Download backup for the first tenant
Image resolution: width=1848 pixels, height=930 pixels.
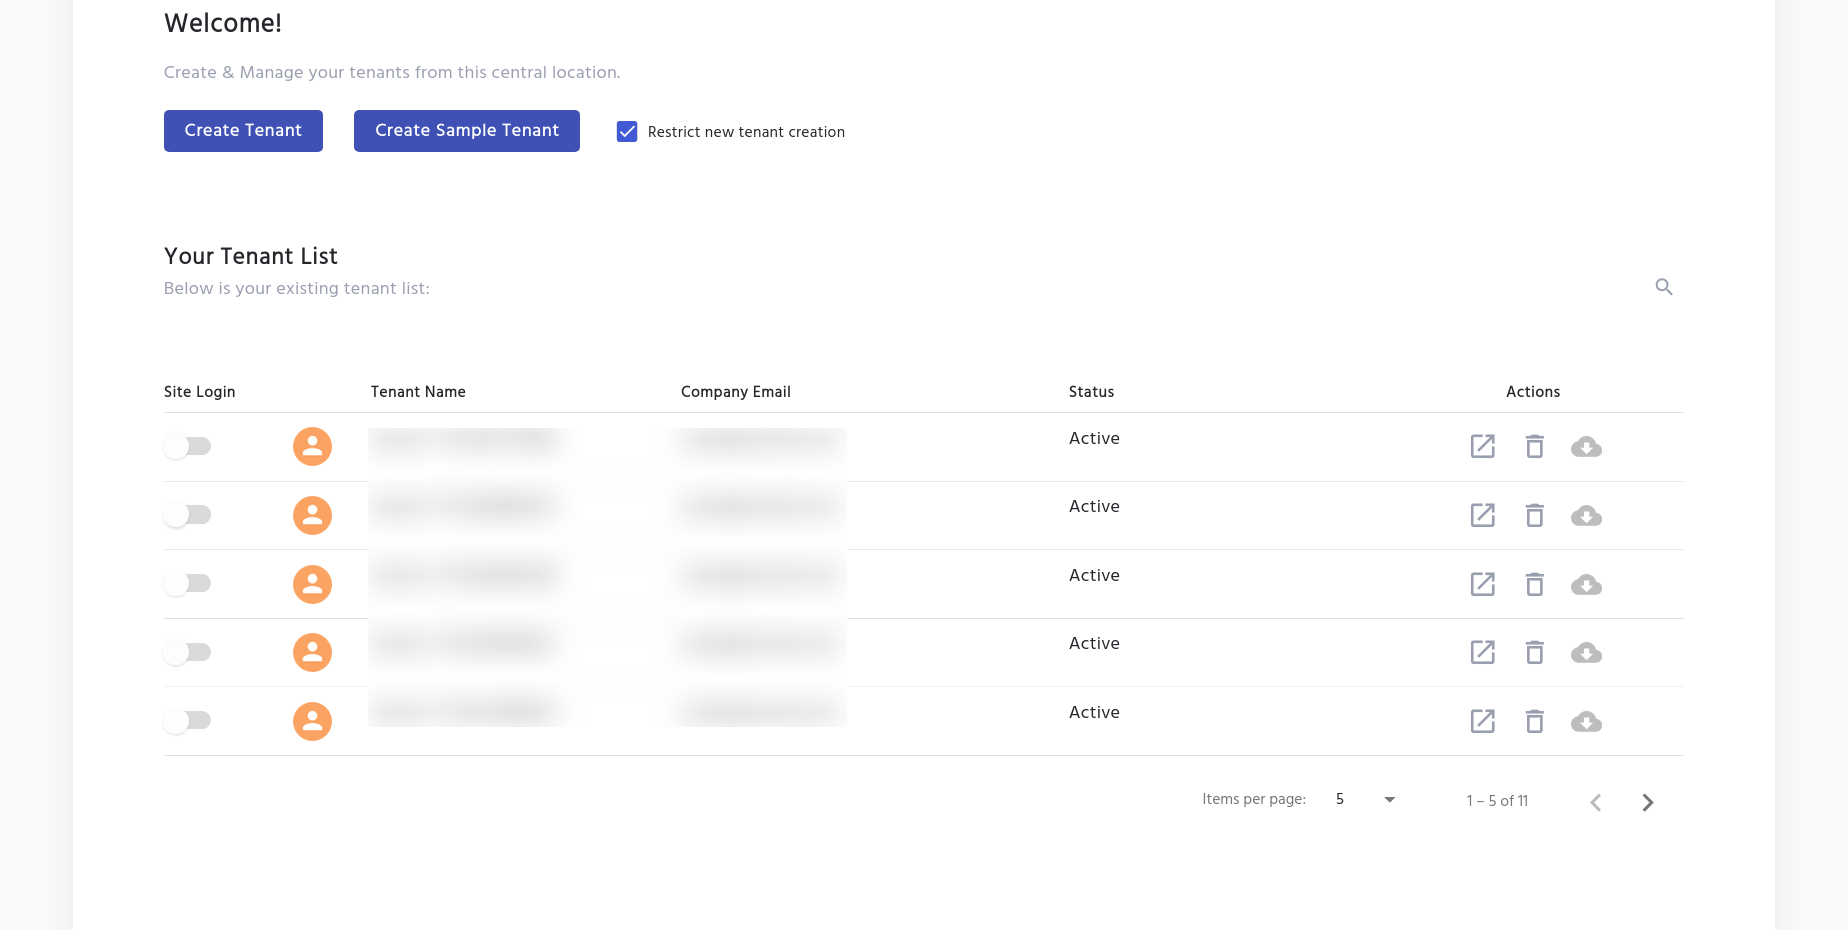pyautogui.click(x=1586, y=447)
